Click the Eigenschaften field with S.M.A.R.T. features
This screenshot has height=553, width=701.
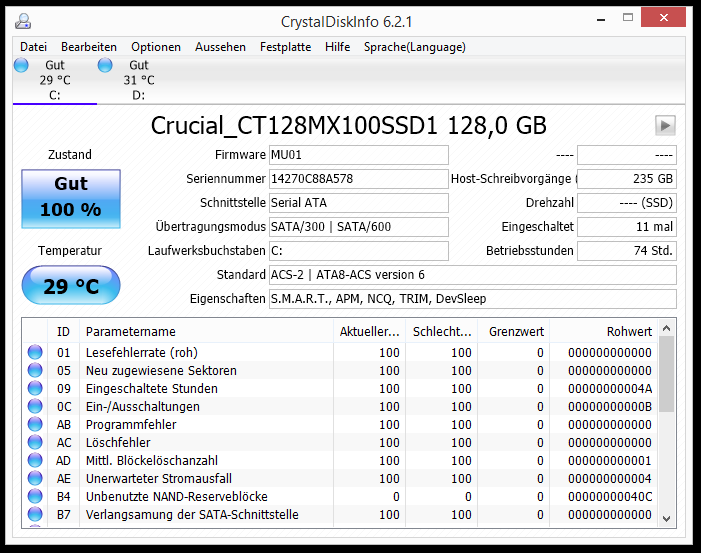[473, 299]
